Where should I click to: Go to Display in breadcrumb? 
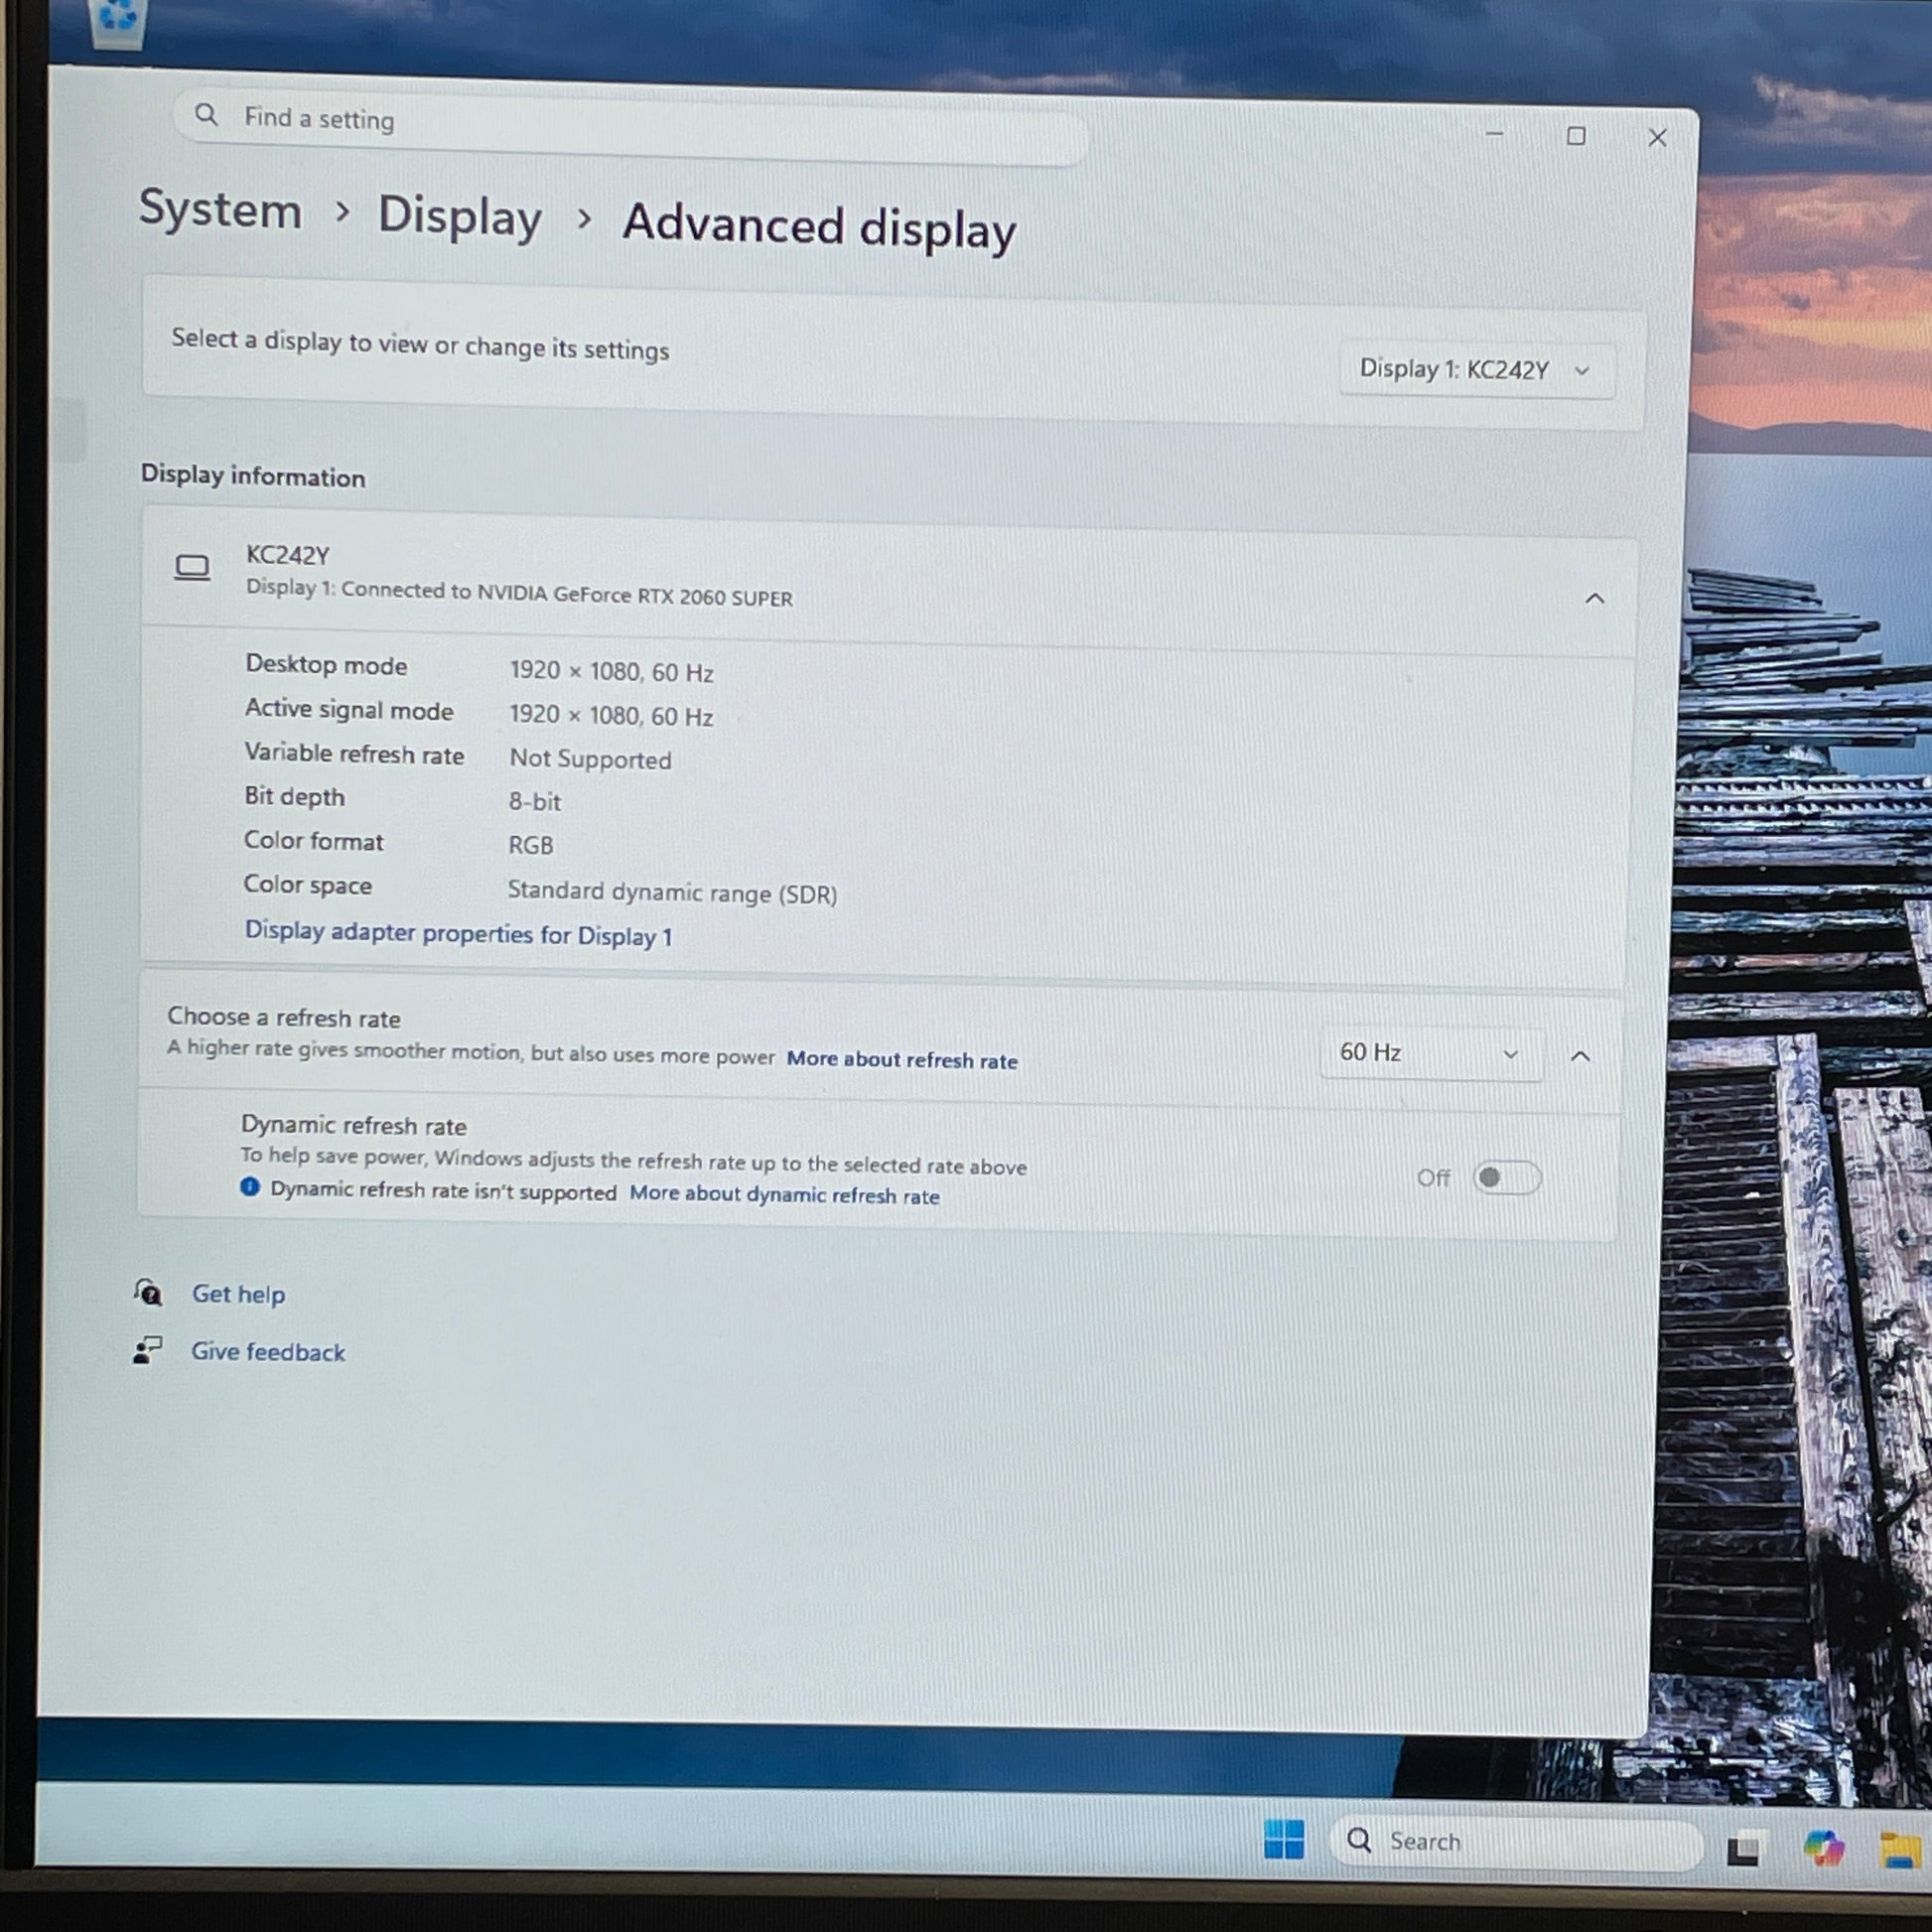click(460, 217)
